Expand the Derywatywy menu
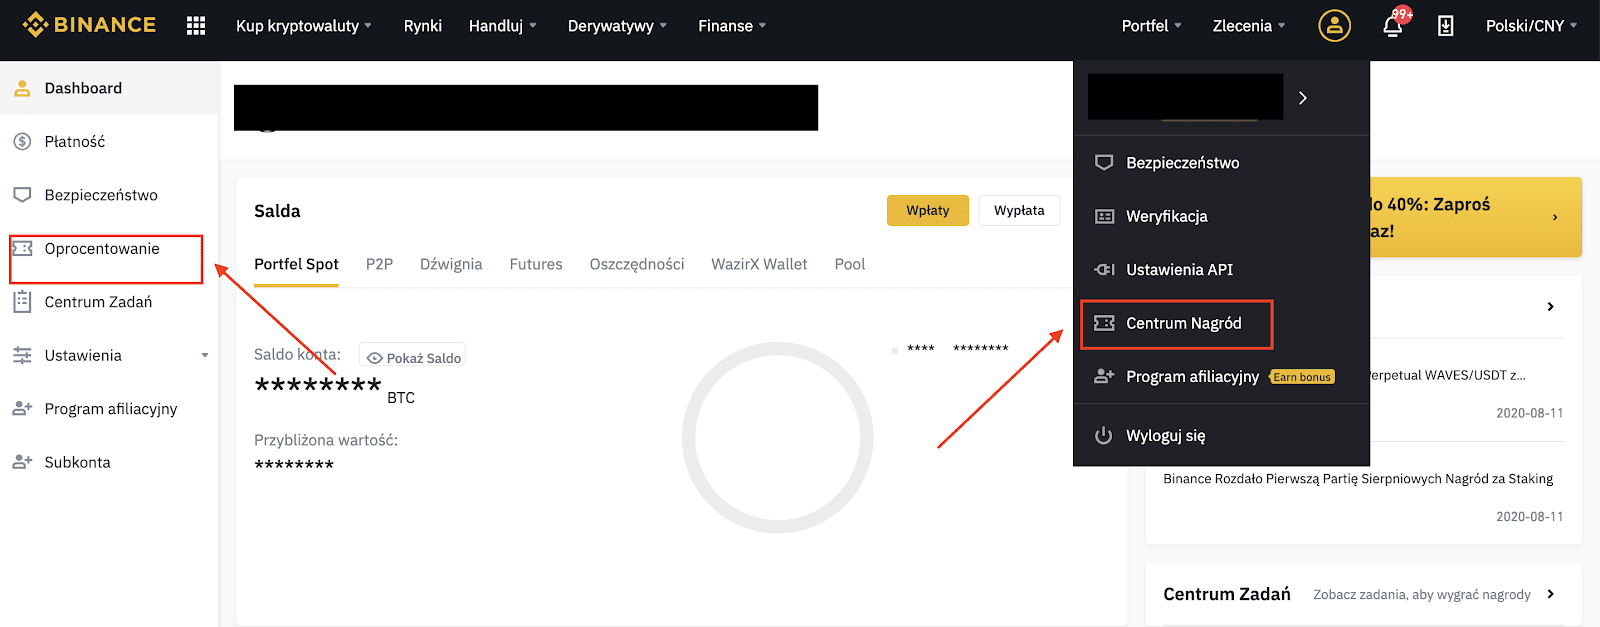1600x627 pixels. (617, 26)
